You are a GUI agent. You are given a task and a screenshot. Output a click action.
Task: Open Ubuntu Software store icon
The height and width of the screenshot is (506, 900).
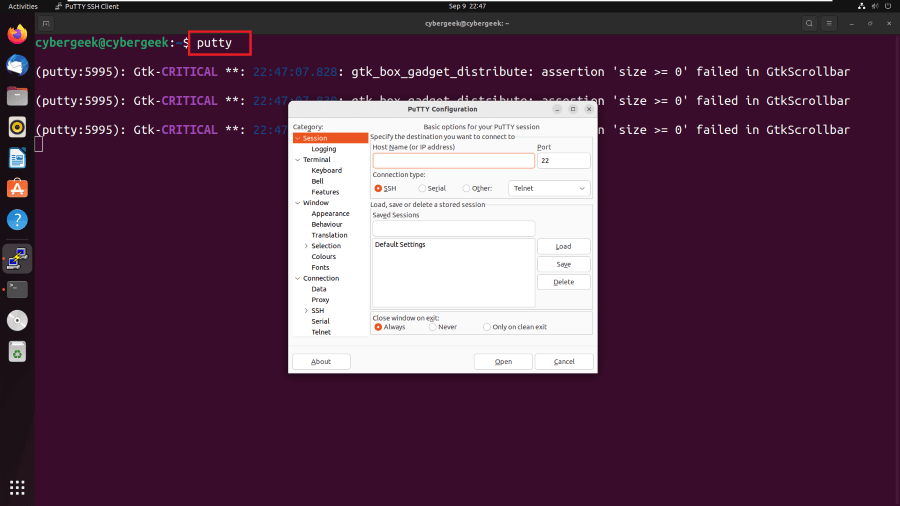17,189
